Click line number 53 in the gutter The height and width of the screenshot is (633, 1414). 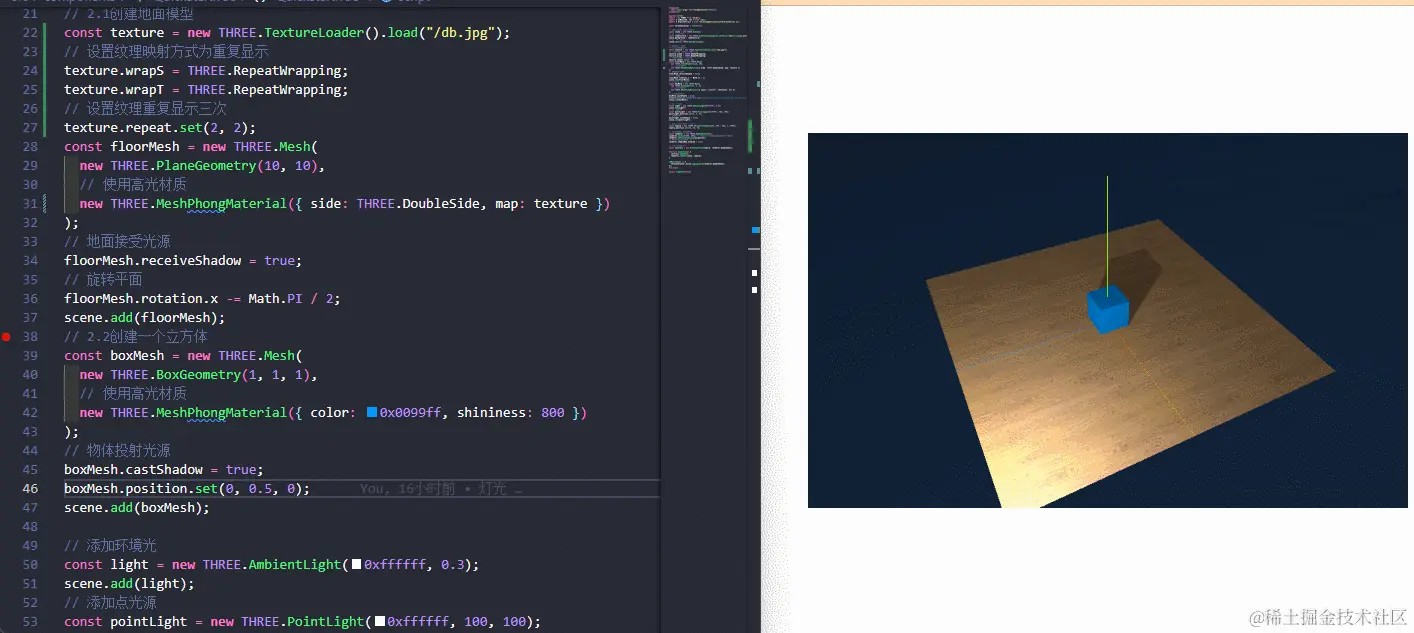pyautogui.click(x=30, y=622)
